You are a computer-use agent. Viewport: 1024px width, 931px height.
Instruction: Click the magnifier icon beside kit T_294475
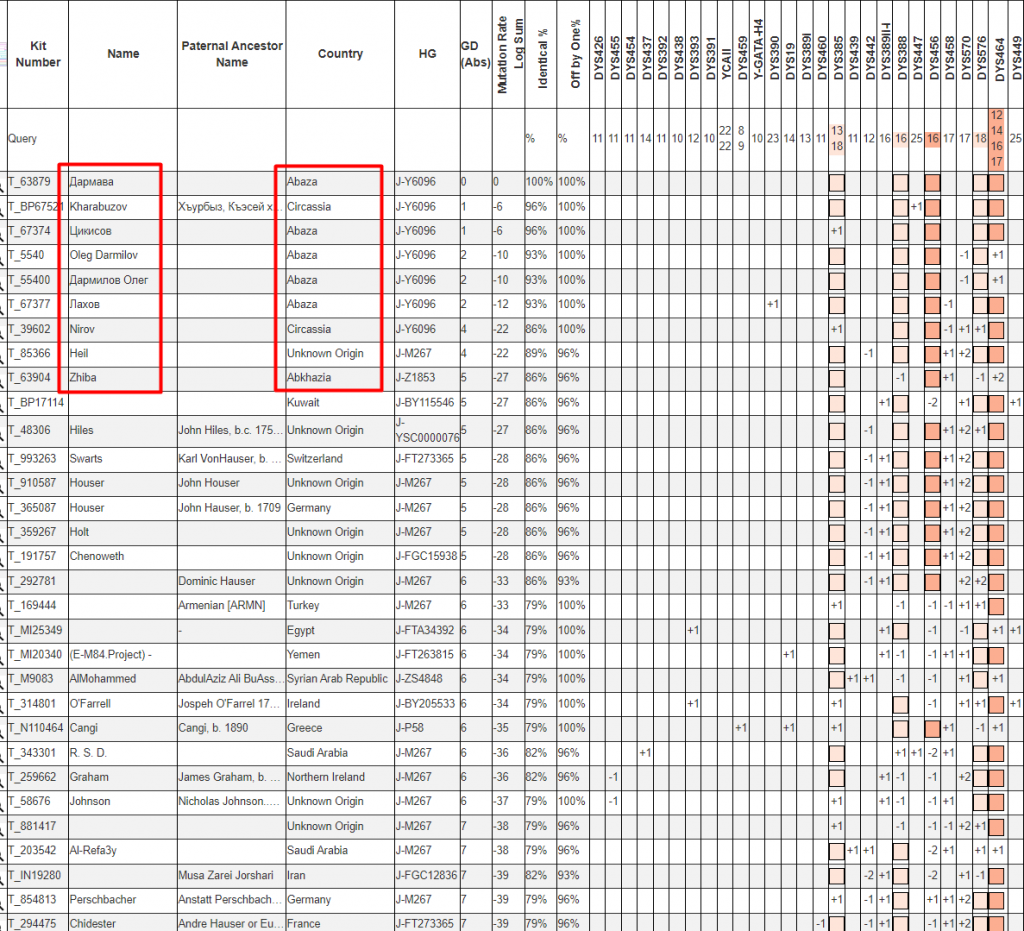coord(3,924)
